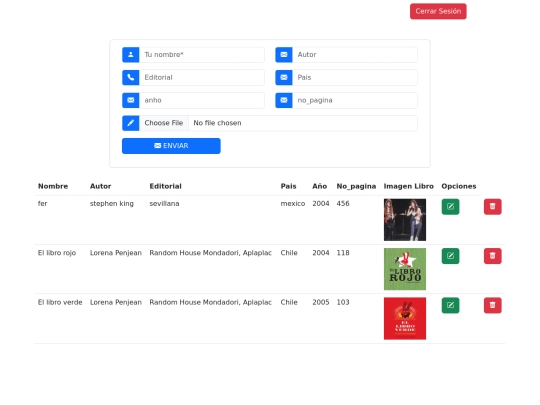Image resolution: width=540 pixels, height=405 pixels.
Task: Click the No_pagina column header
Action: tap(356, 186)
